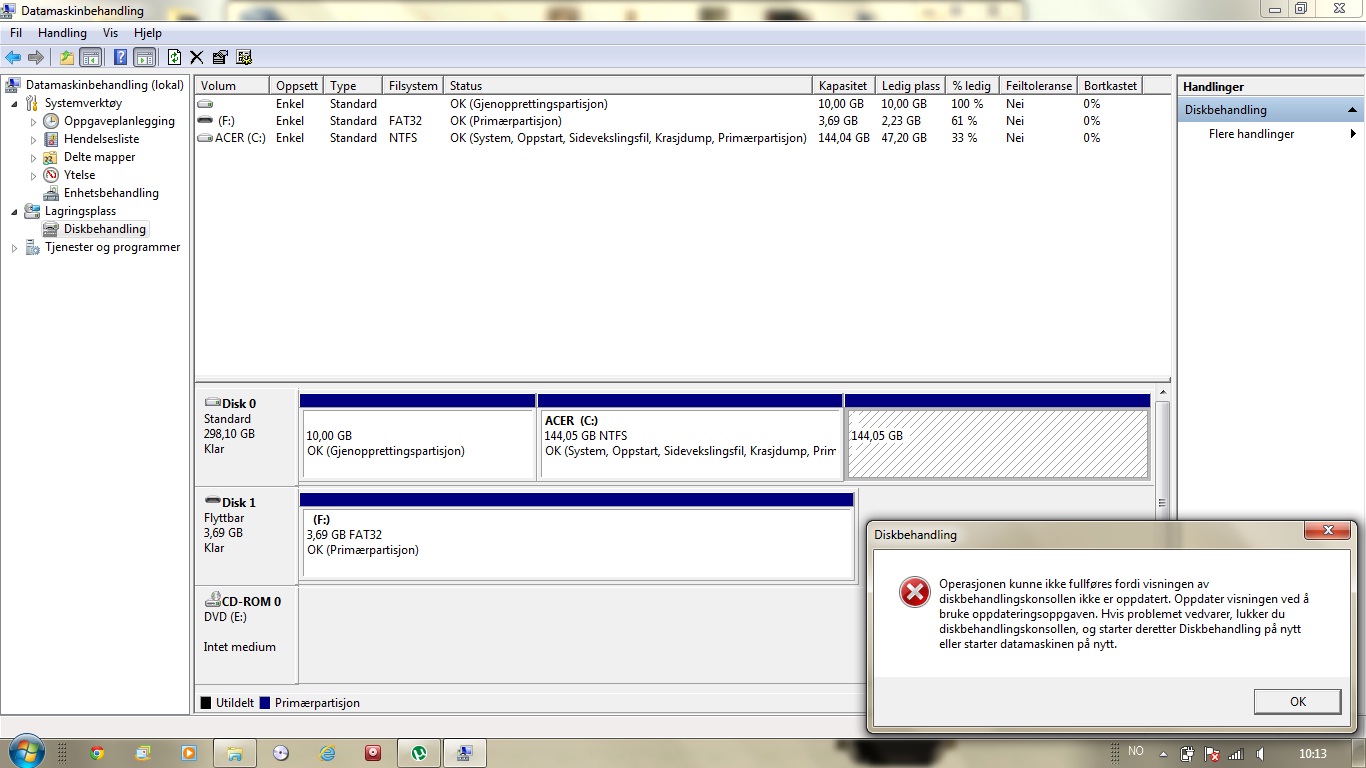The height and width of the screenshot is (768, 1366).
Task: Select the (F:) FAT32 volume row
Action: 683,121
